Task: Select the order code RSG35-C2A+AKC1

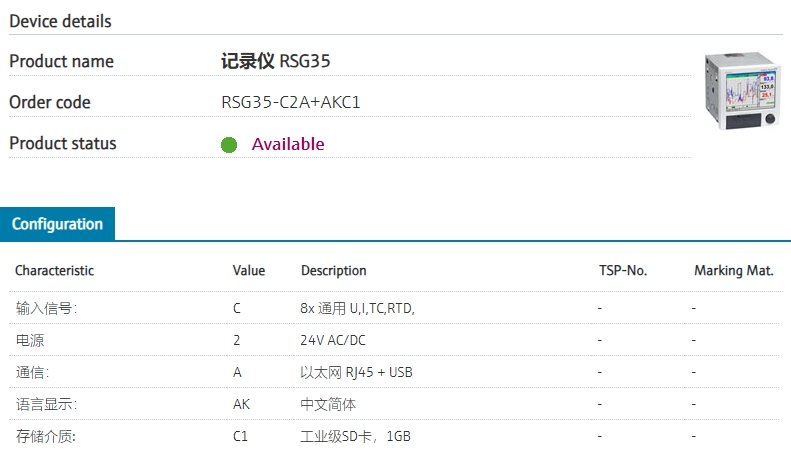Action: 290,102
